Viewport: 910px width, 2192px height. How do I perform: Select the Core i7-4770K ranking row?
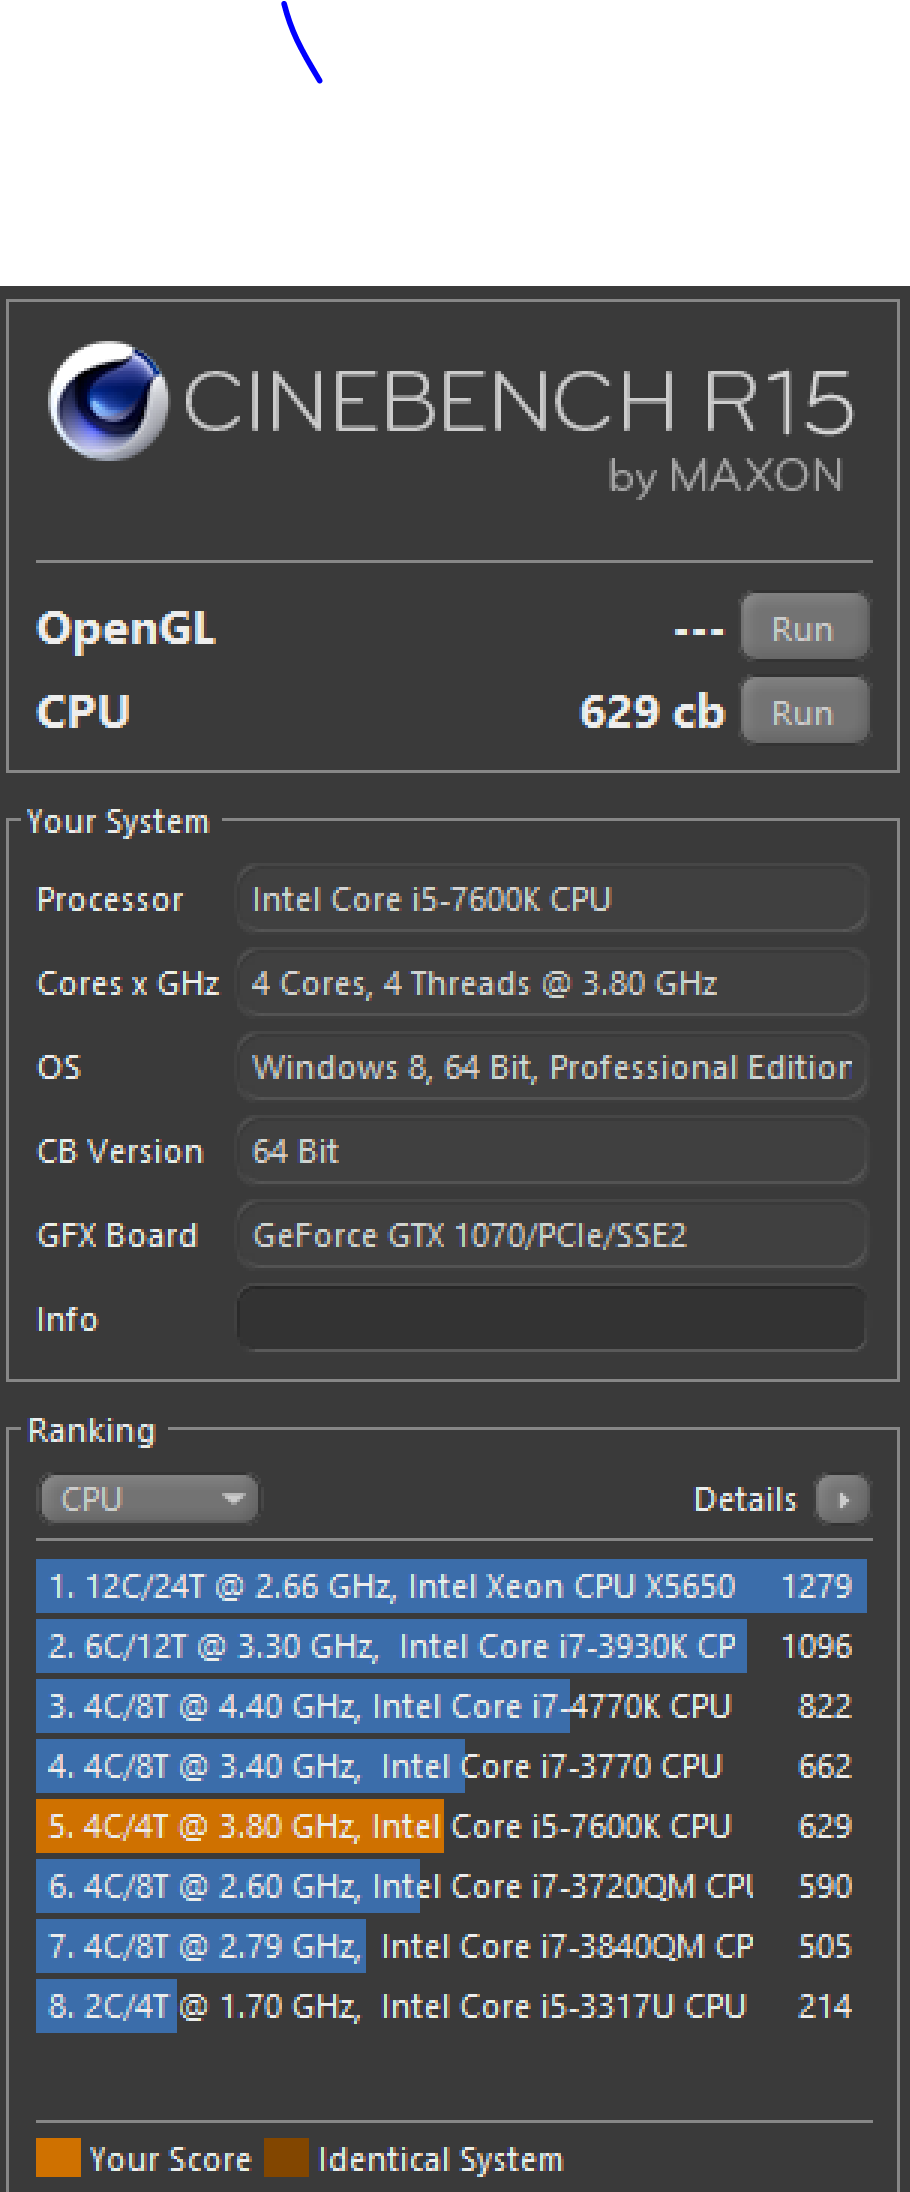[x=451, y=1706]
